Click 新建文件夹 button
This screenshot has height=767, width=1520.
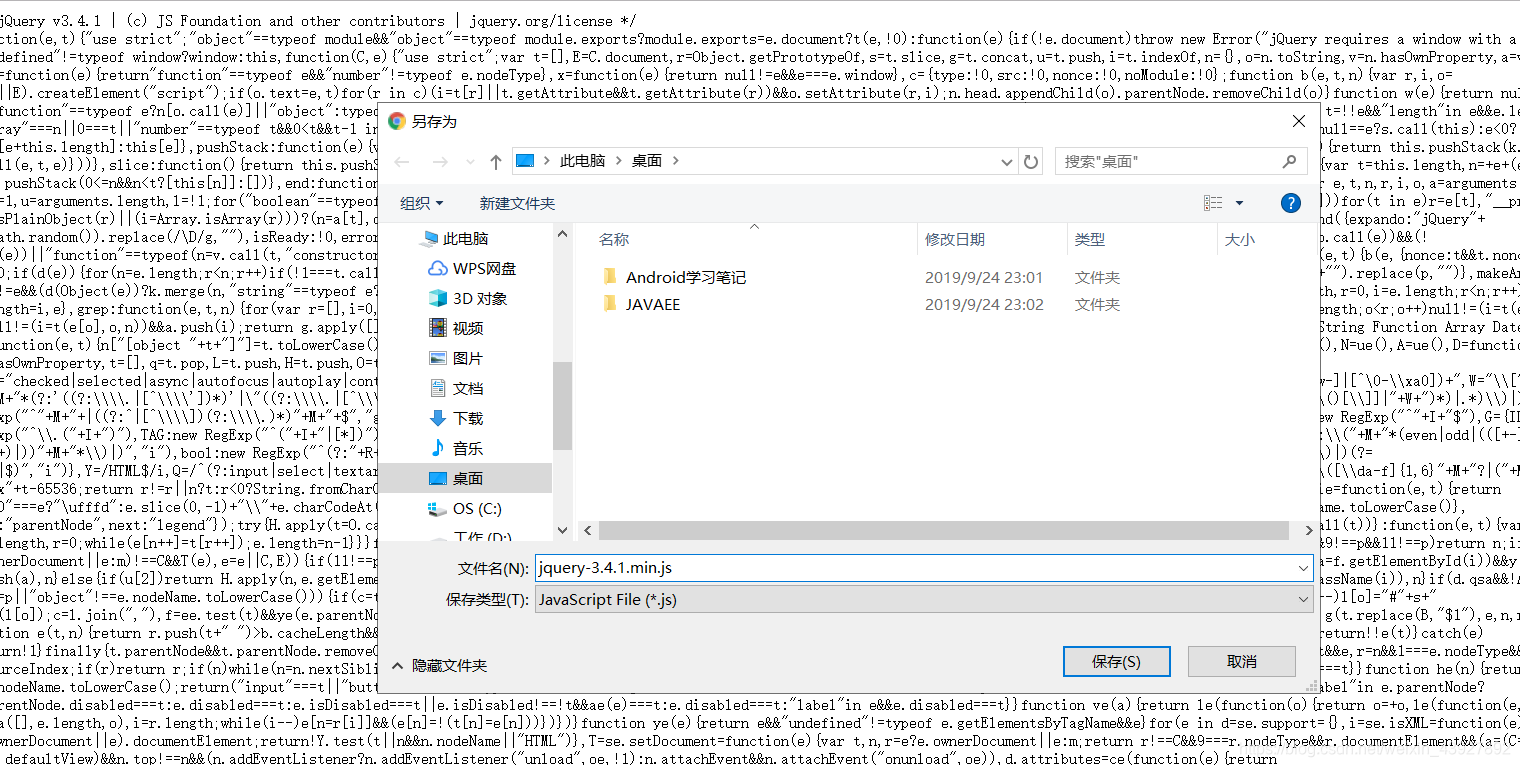click(x=517, y=203)
